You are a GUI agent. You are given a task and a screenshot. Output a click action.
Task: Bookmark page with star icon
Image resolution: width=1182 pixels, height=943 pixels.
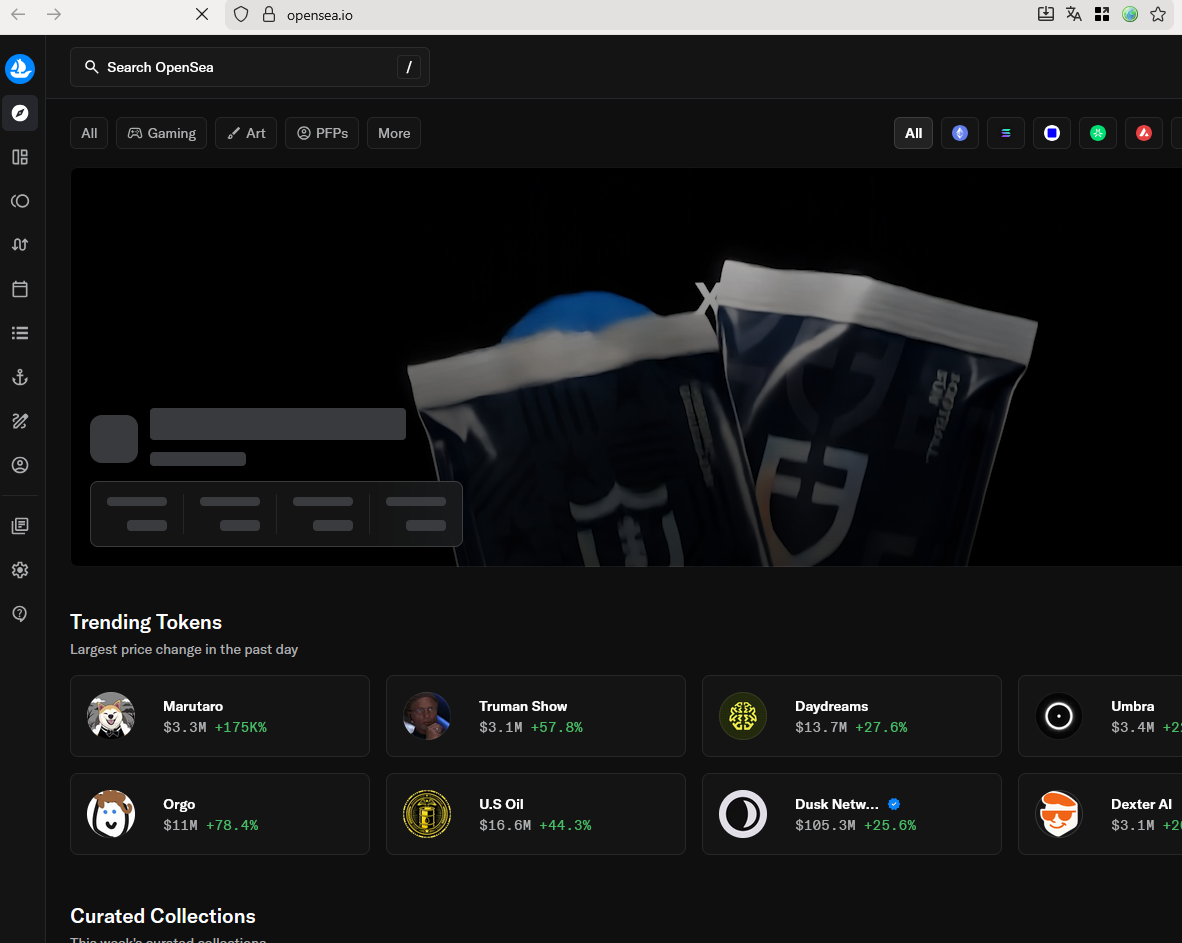1158,14
